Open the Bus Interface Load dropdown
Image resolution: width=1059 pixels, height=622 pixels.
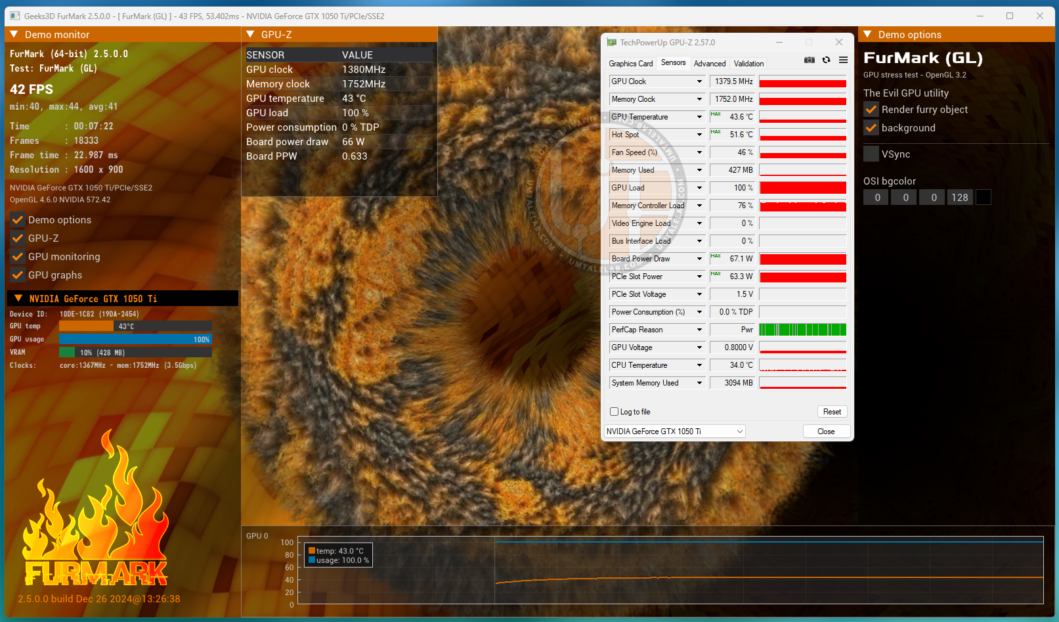[699, 241]
